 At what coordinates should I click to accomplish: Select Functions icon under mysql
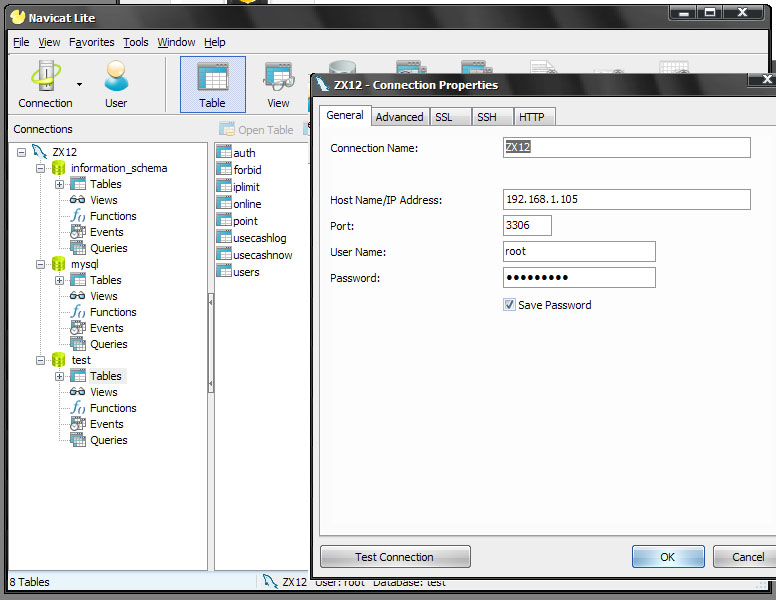[78, 312]
